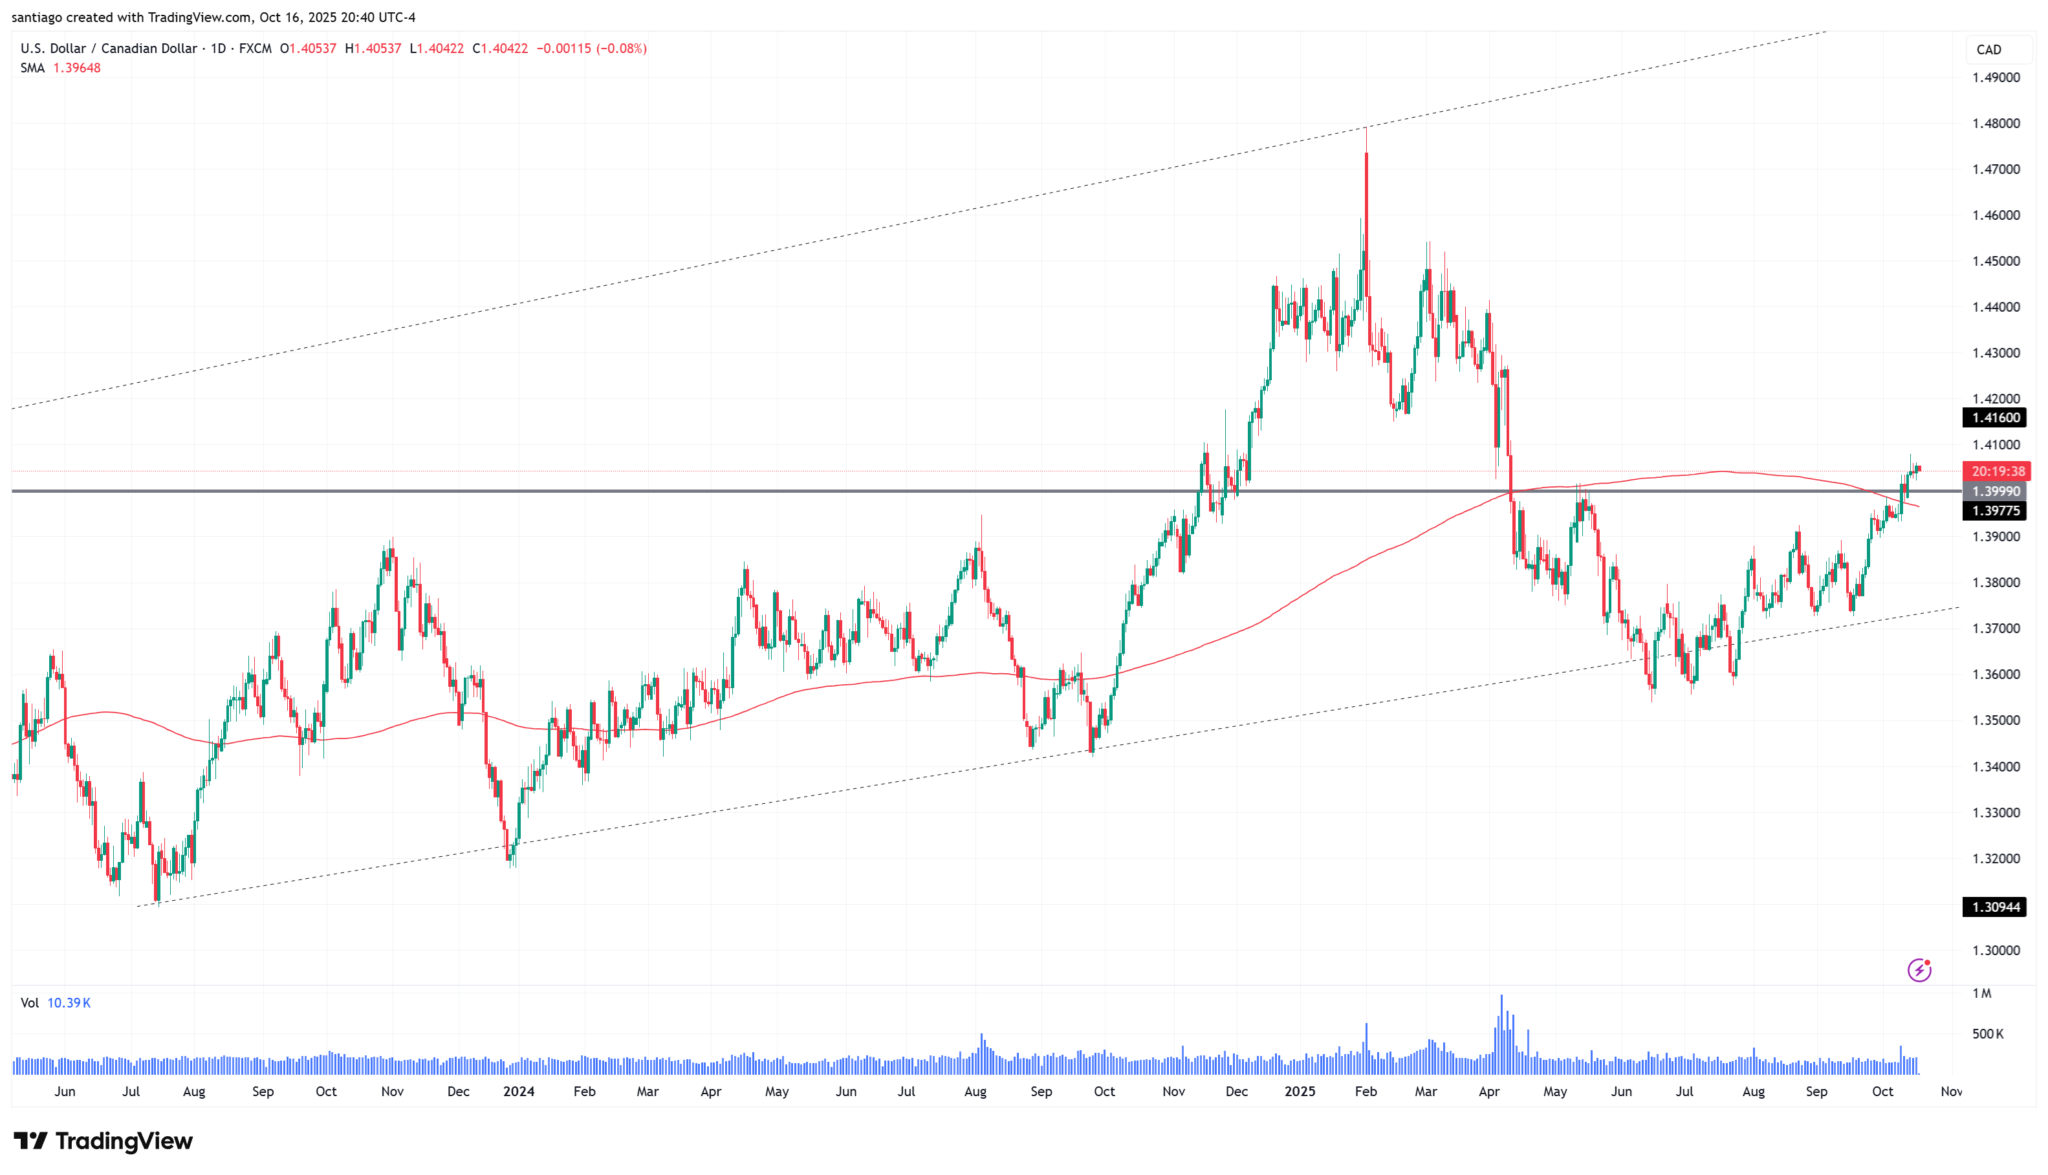Click the 1.30000 value on price scale
The image size is (2048, 1175).
pos(1995,950)
